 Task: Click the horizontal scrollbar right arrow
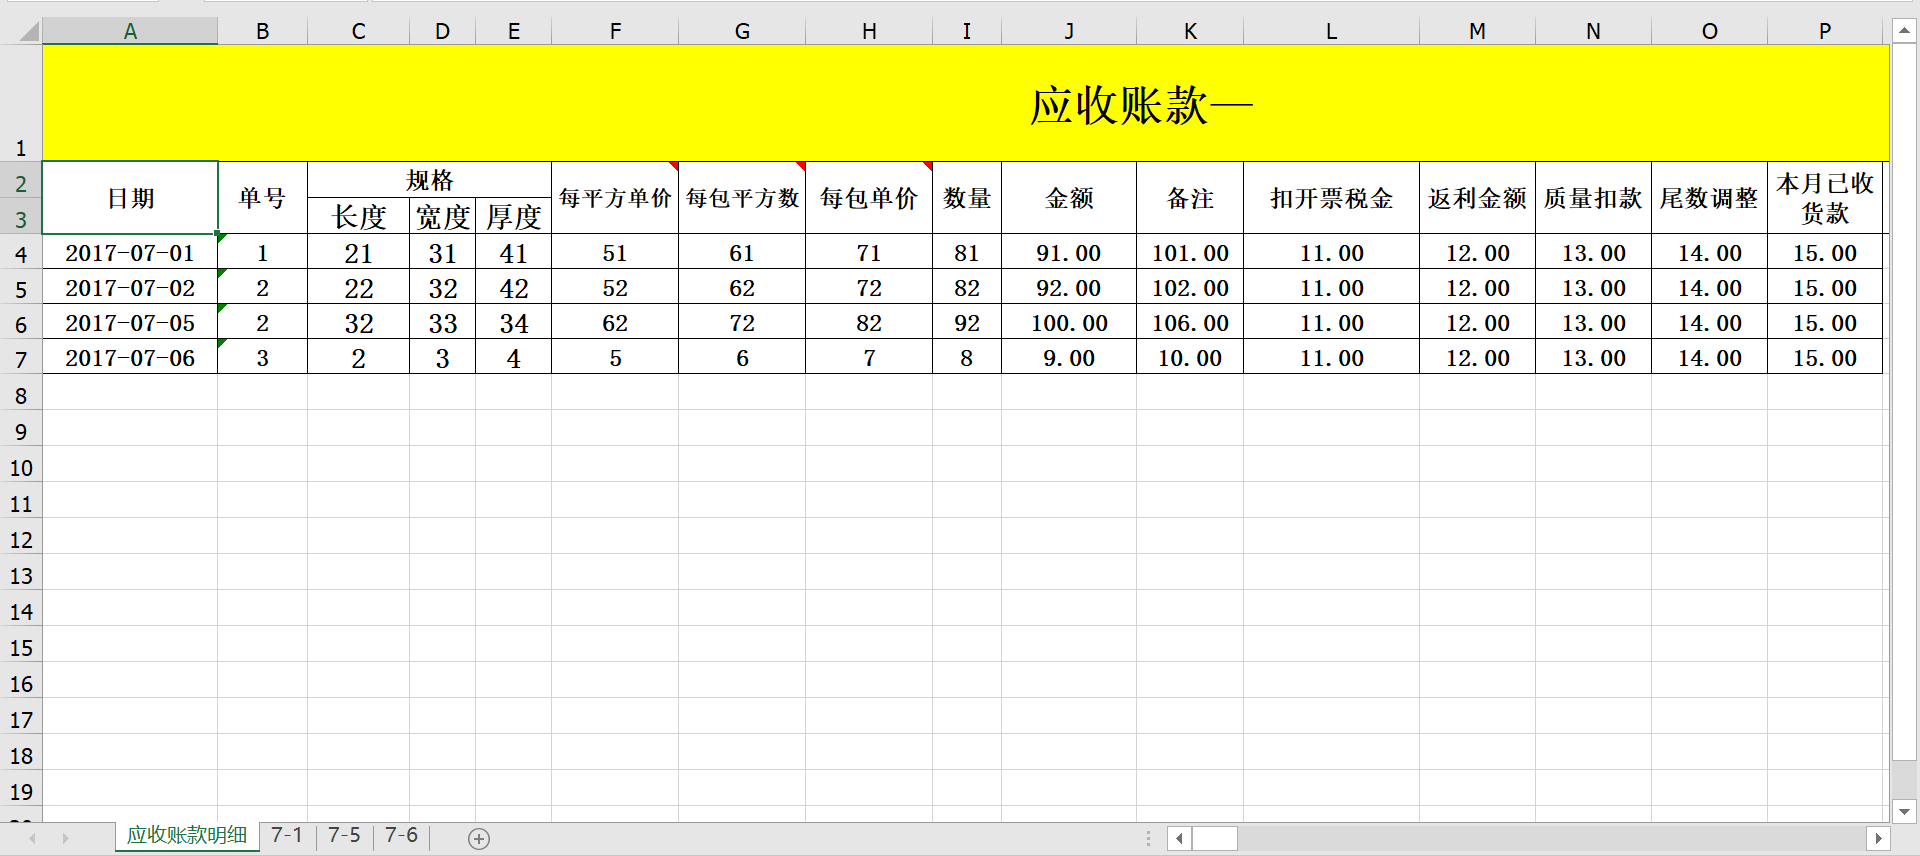point(1878,838)
